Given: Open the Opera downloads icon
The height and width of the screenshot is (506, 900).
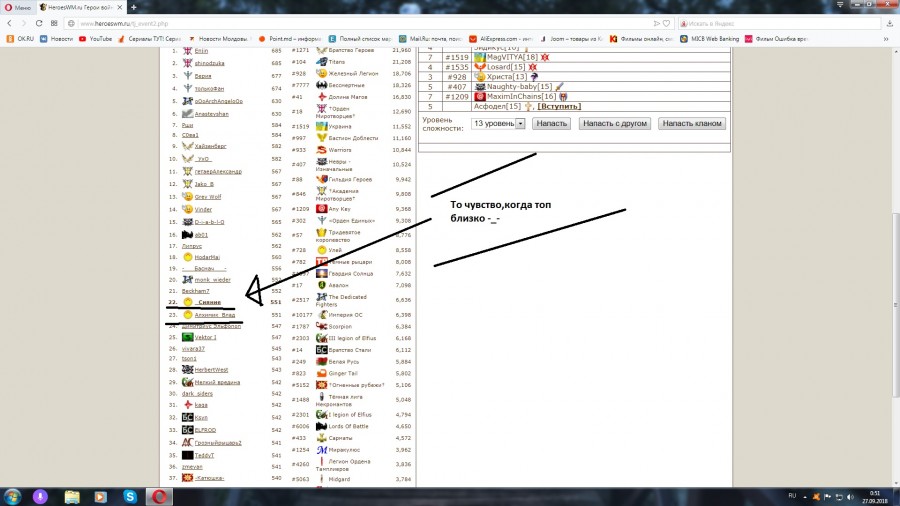Looking at the screenshot, I should click(890, 24).
